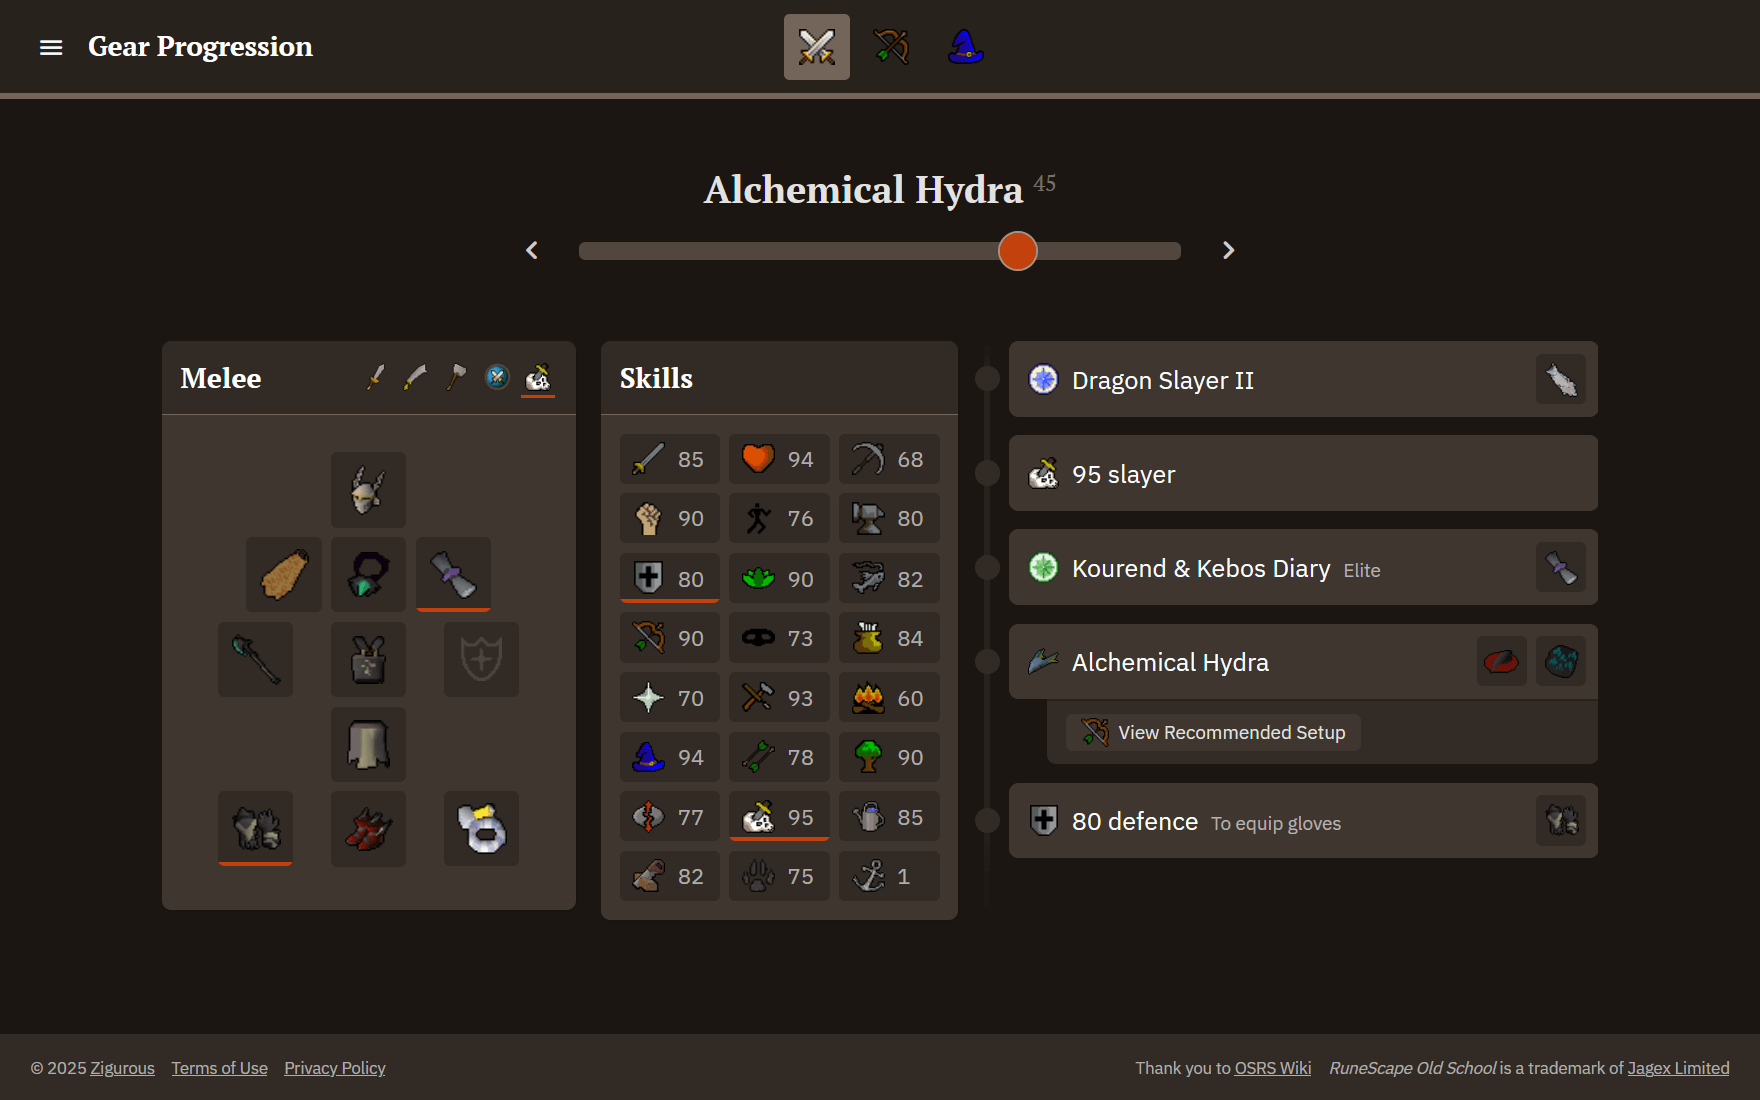Select the ring equipment slot
This screenshot has height=1100, width=1760.
pyautogui.click(x=481, y=829)
